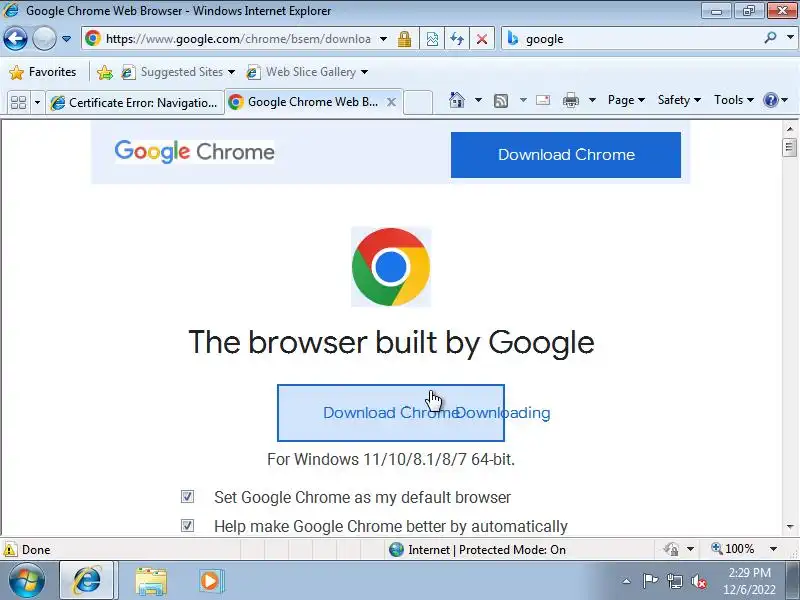Go back with the Back arrow button
The image size is (800, 600).
(15, 38)
